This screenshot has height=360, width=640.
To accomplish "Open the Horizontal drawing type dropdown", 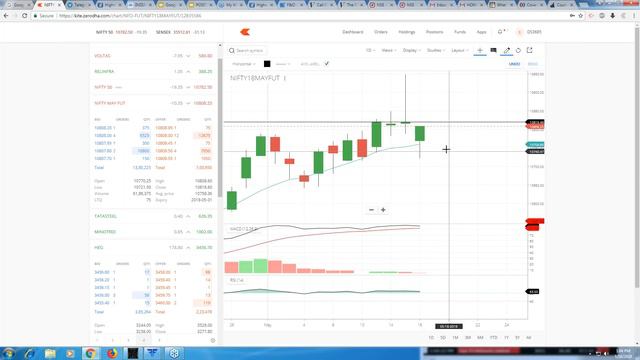I will point(244,64).
